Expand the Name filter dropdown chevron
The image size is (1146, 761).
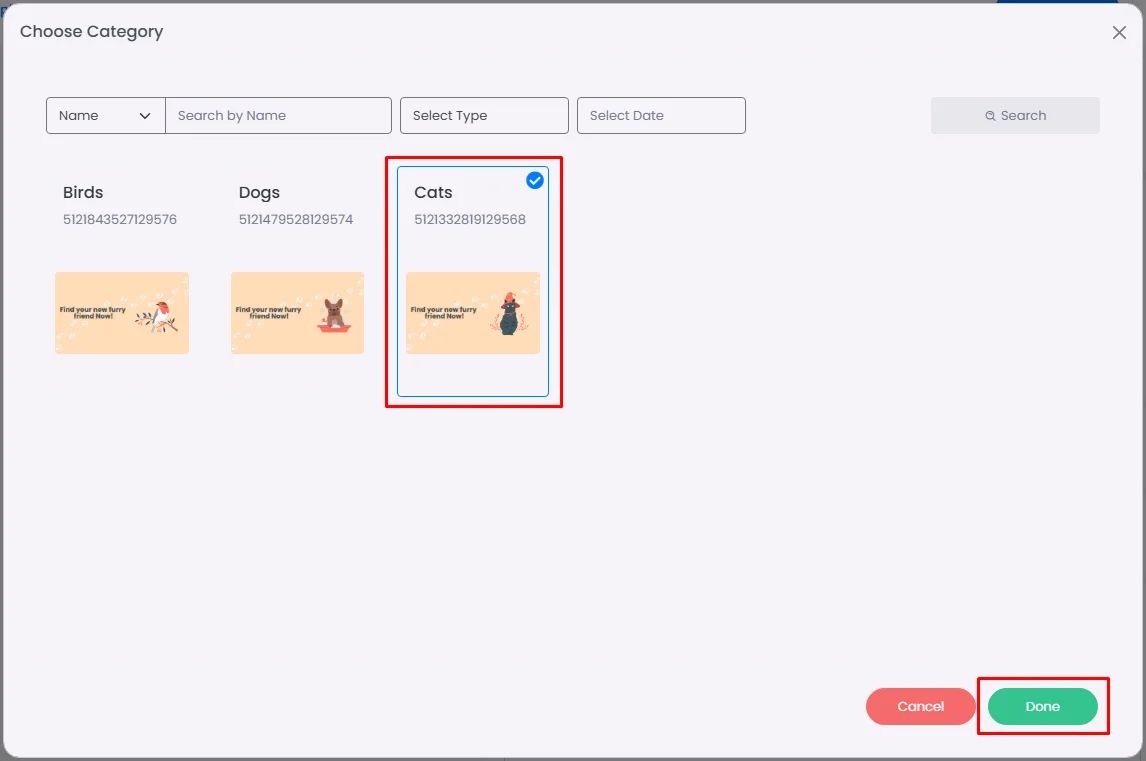145,116
